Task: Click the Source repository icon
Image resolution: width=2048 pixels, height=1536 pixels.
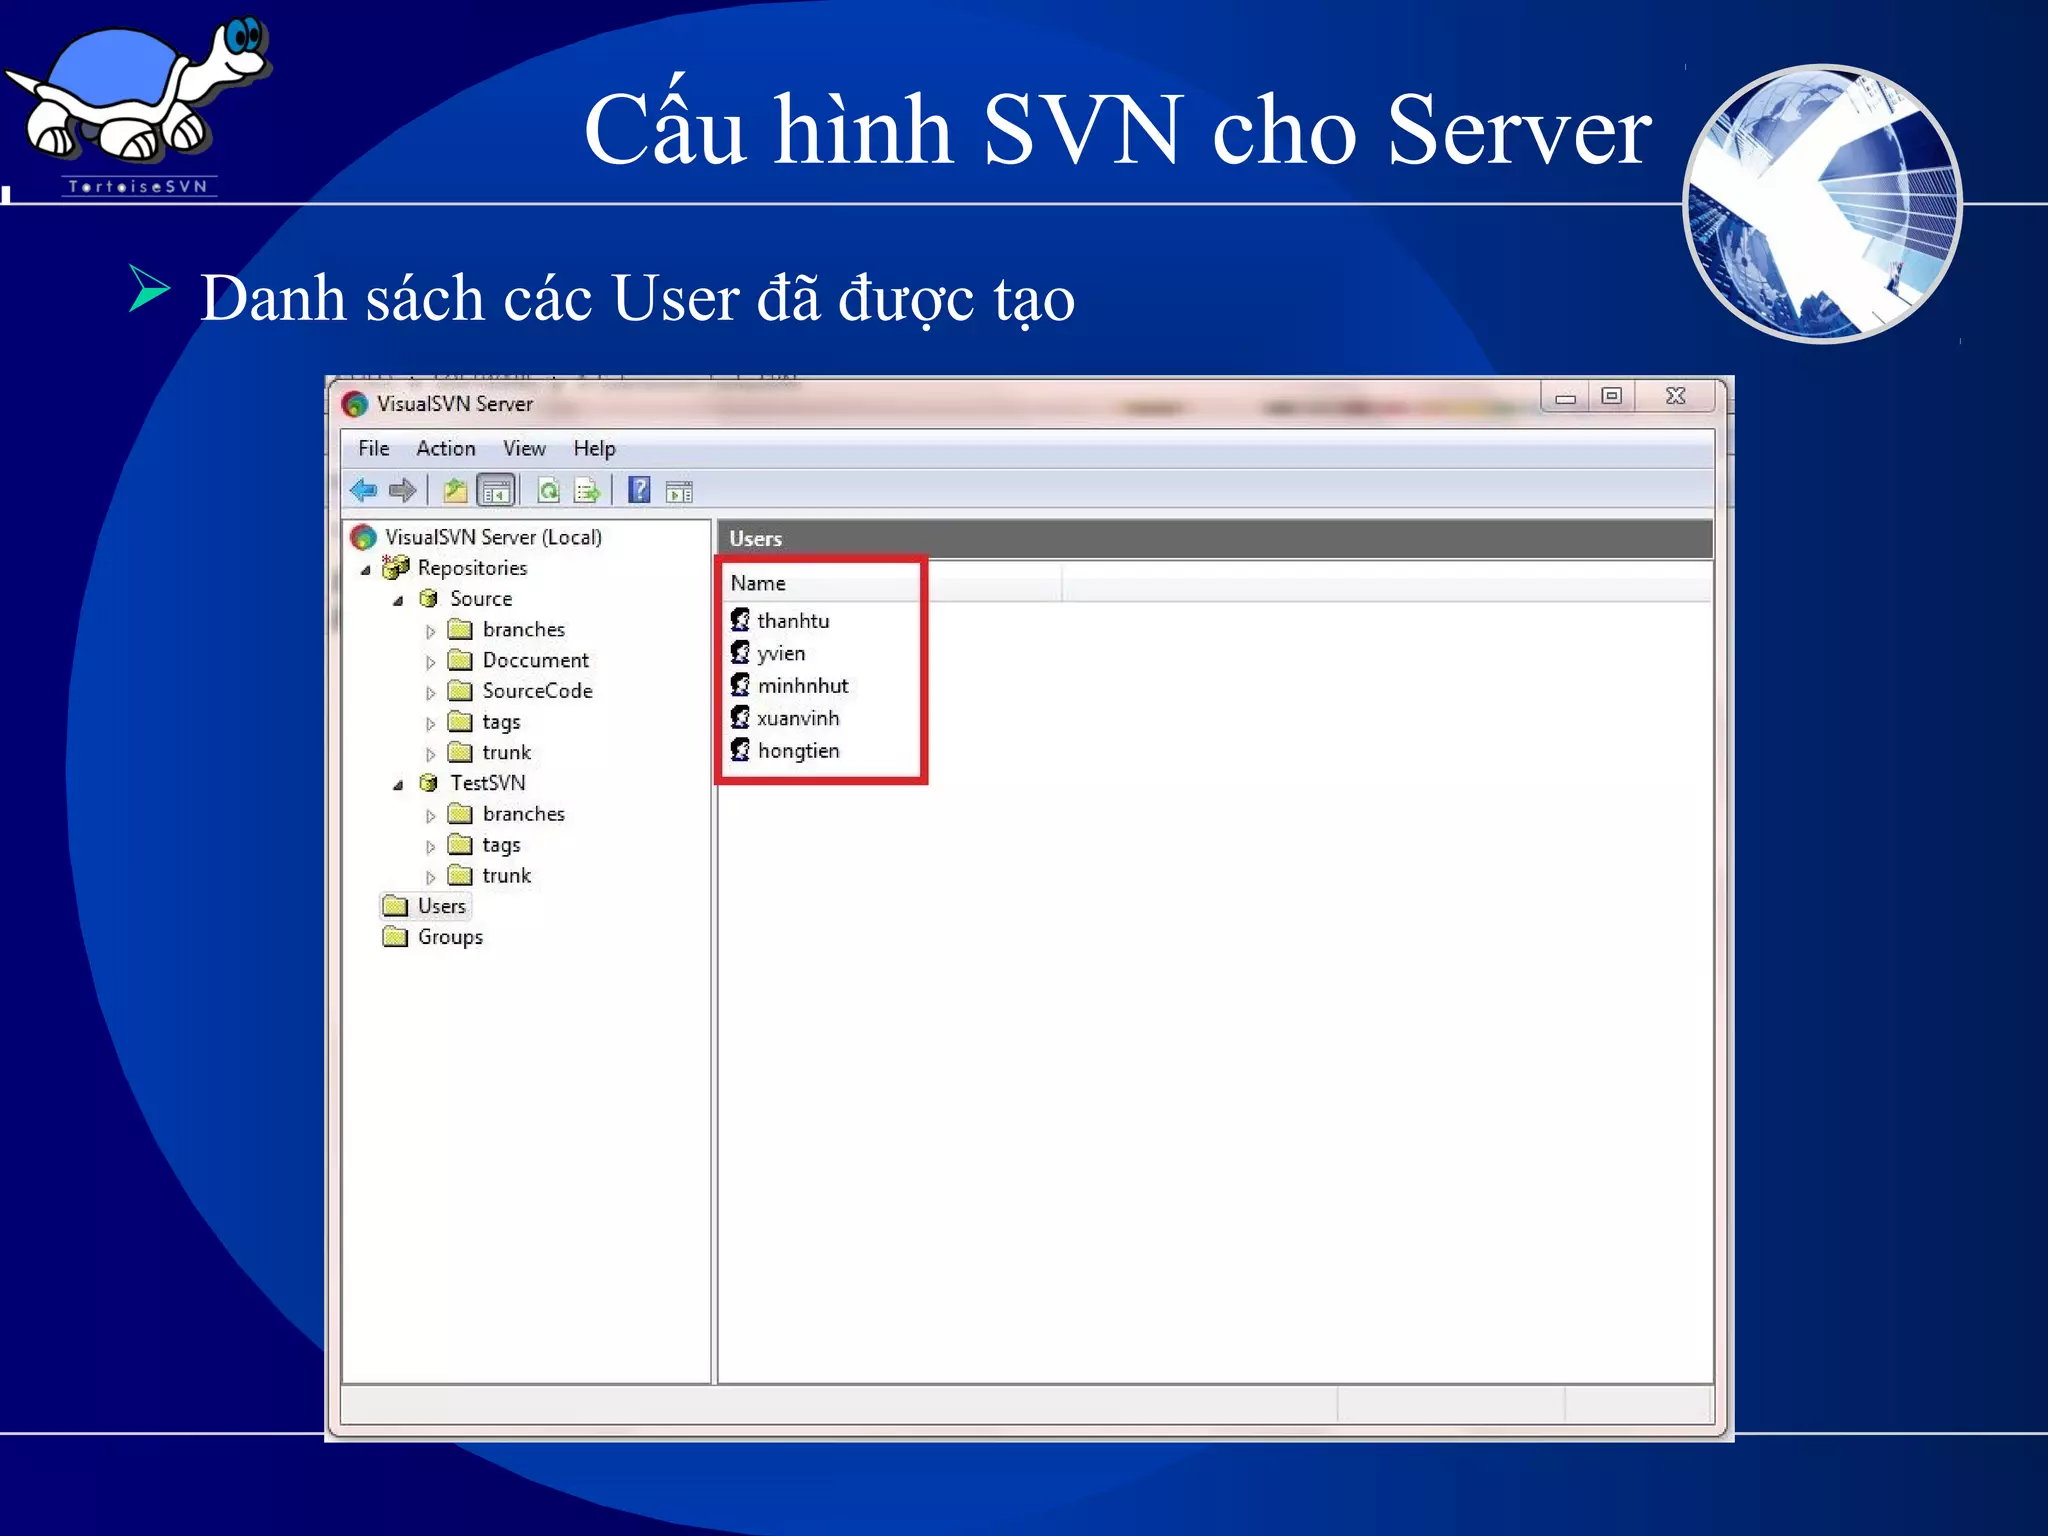Action: pos(429,598)
